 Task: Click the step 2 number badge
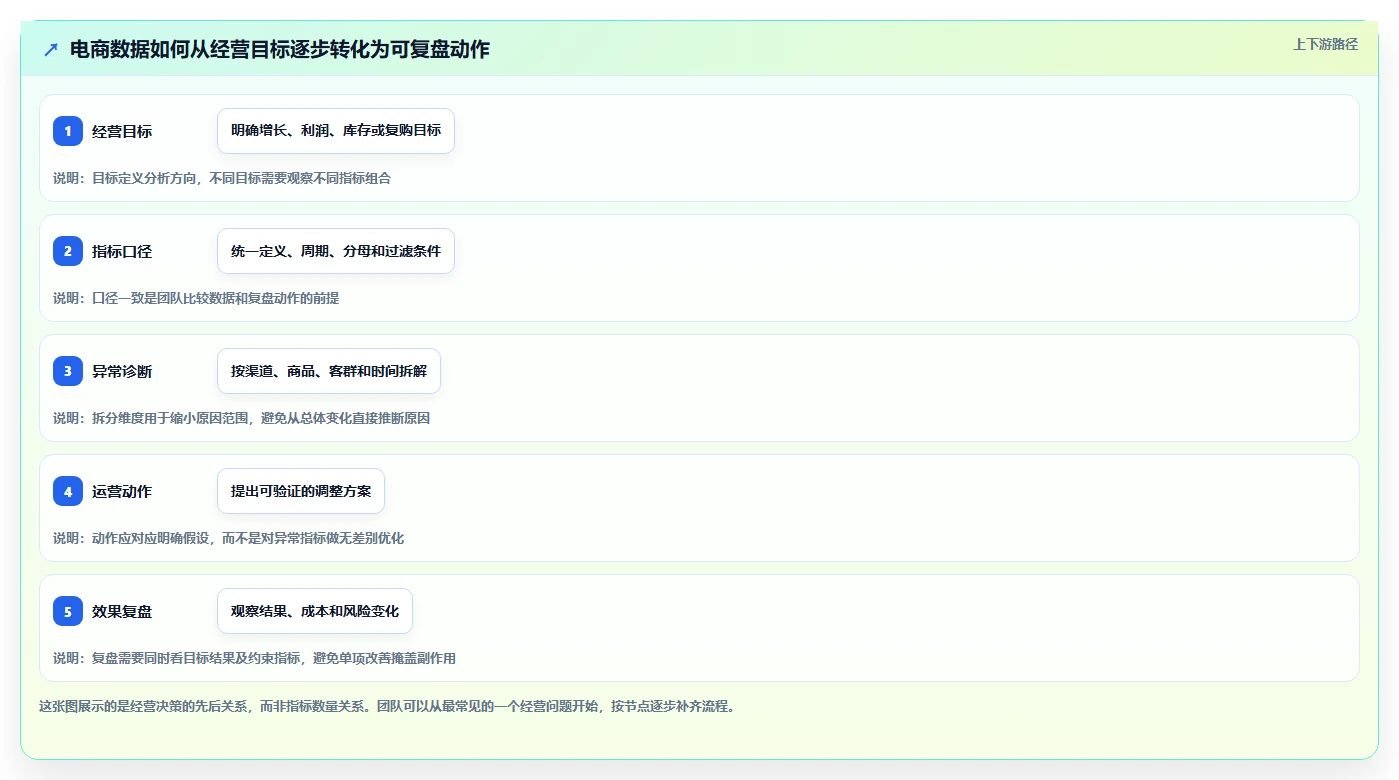pos(68,251)
